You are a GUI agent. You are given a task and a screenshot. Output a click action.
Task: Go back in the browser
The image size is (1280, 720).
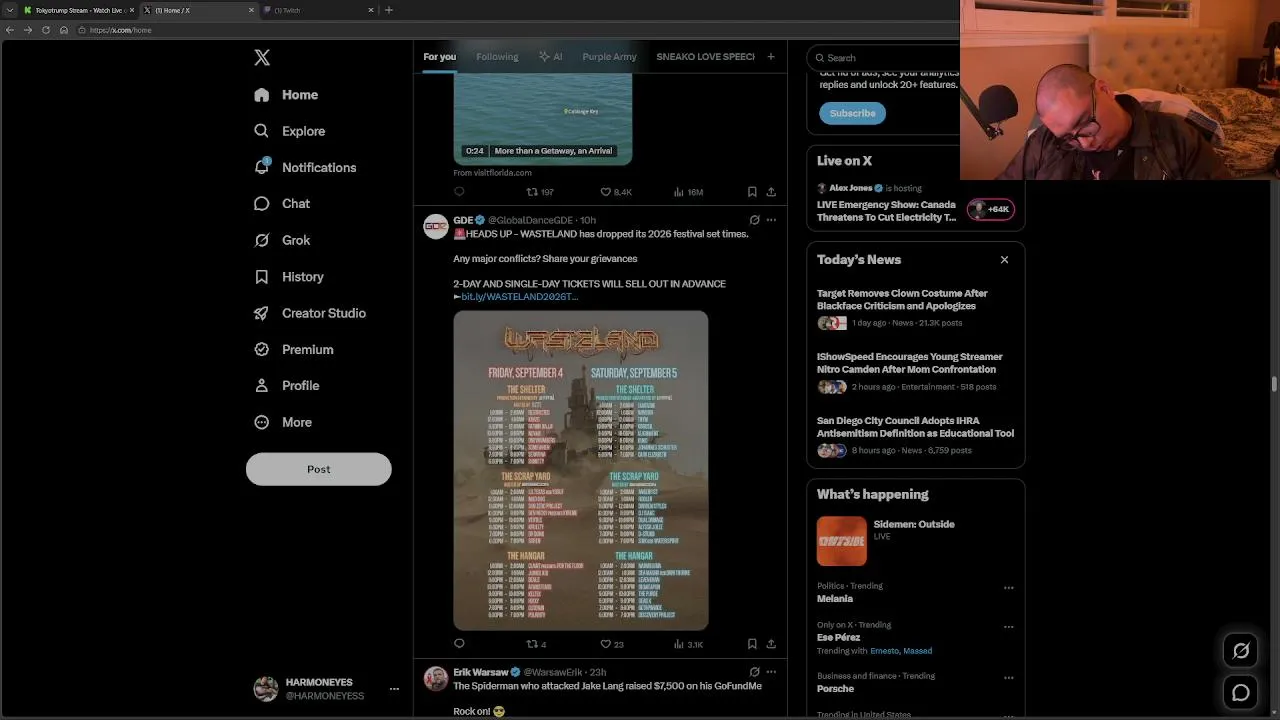click(x=10, y=30)
